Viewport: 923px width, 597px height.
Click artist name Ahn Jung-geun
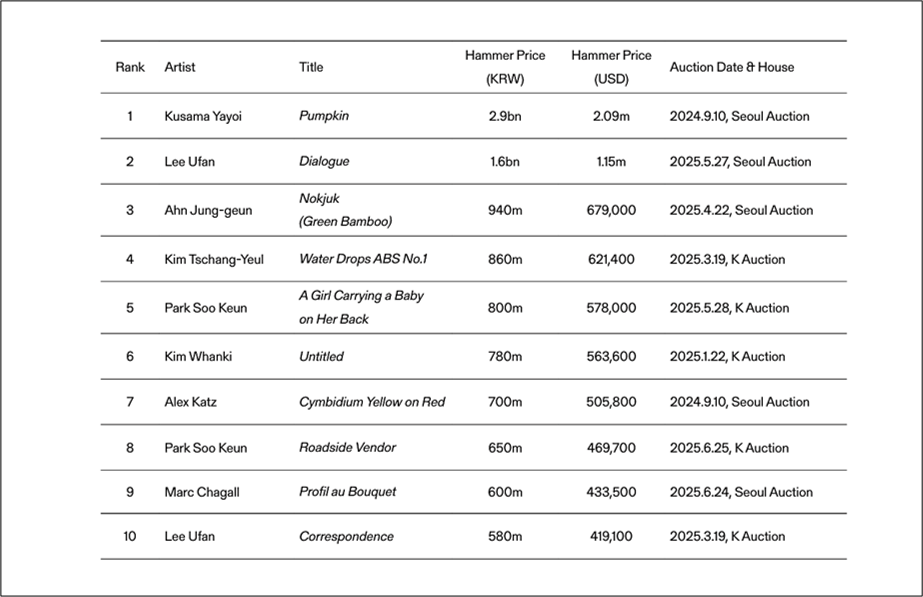click(208, 210)
